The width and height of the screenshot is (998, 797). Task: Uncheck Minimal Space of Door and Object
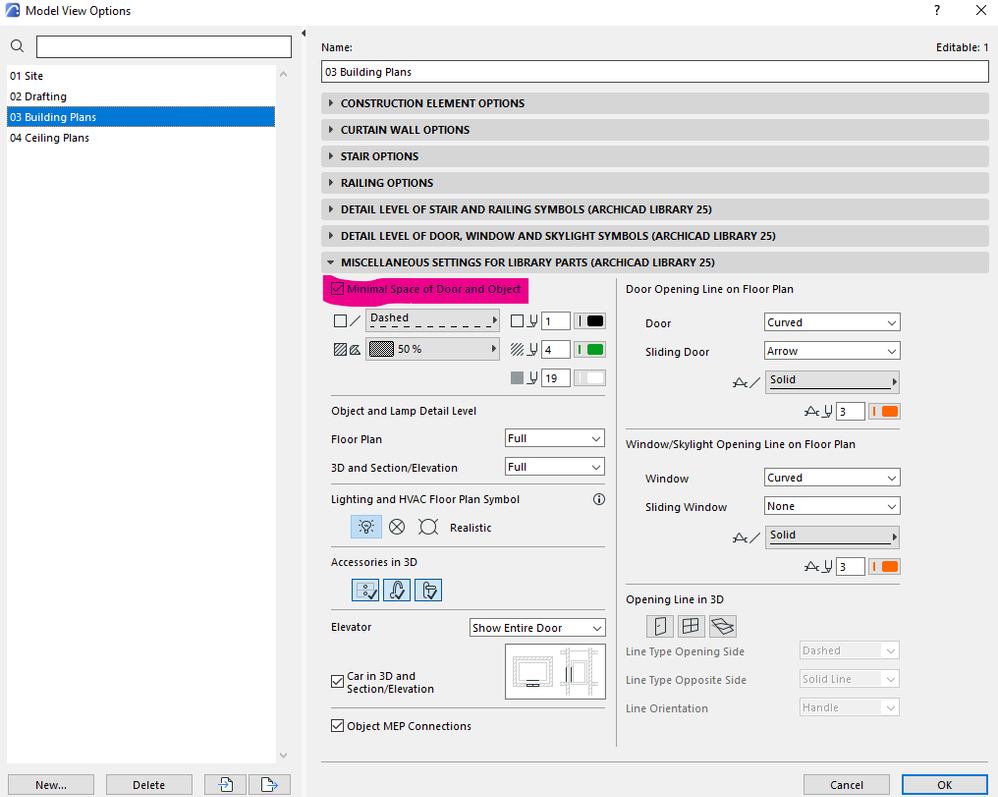[x=337, y=289]
